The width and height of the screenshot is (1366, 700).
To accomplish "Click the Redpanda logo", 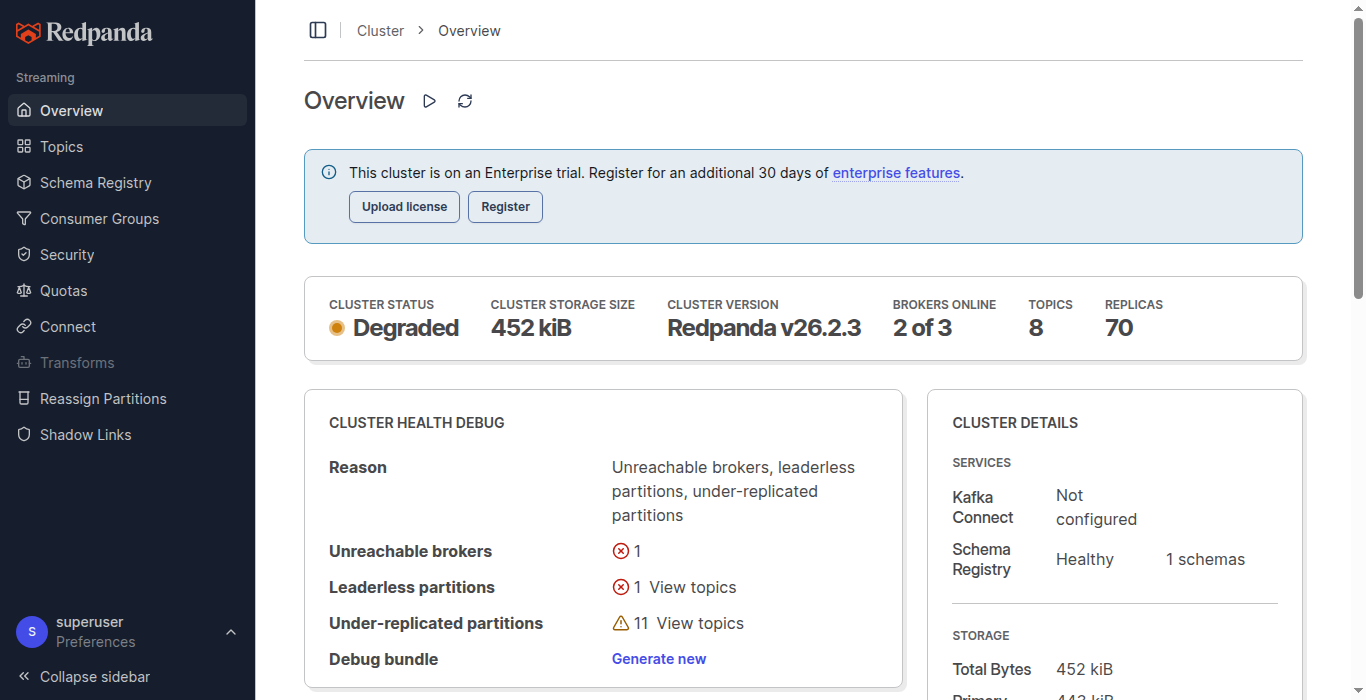I will coord(84,33).
